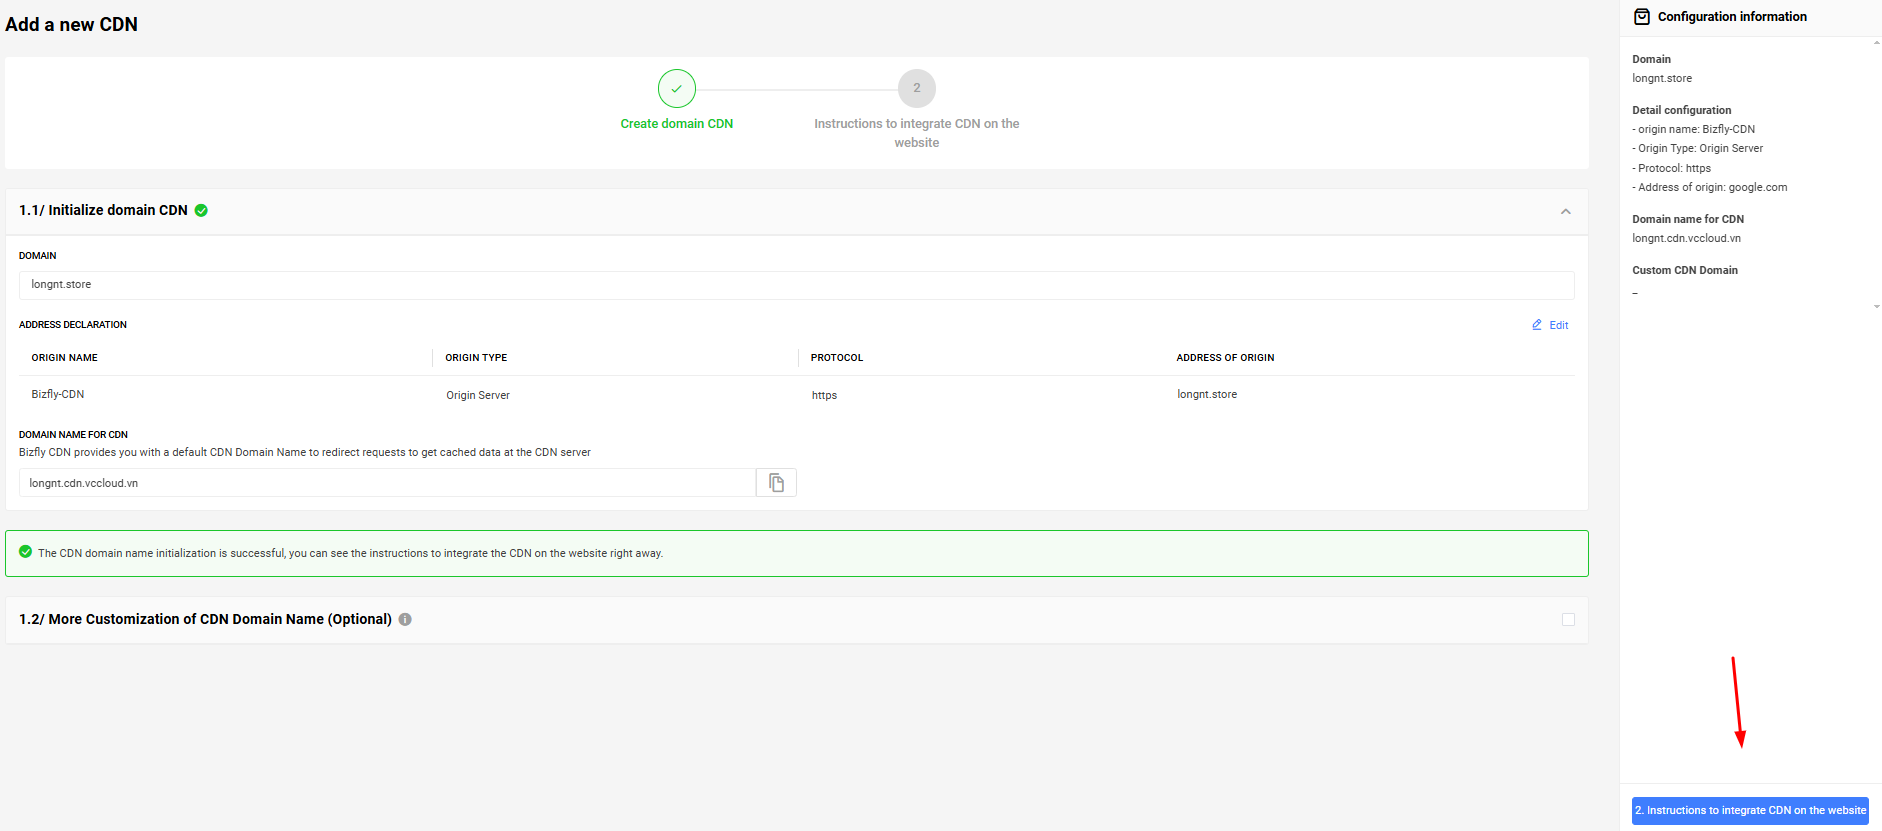Click the DOMAIN NAME FOR CDN label
The width and height of the screenshot is (1882, 831).
click(x=73, y=435)
